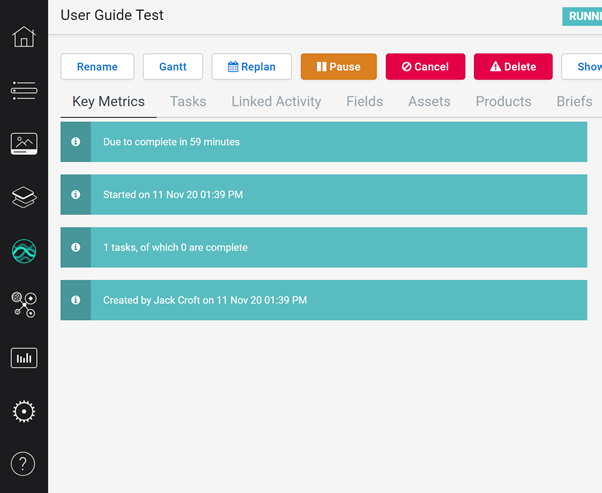Select the Fields tab
Viewport: 602px width, 493px height.
(365, 102)
